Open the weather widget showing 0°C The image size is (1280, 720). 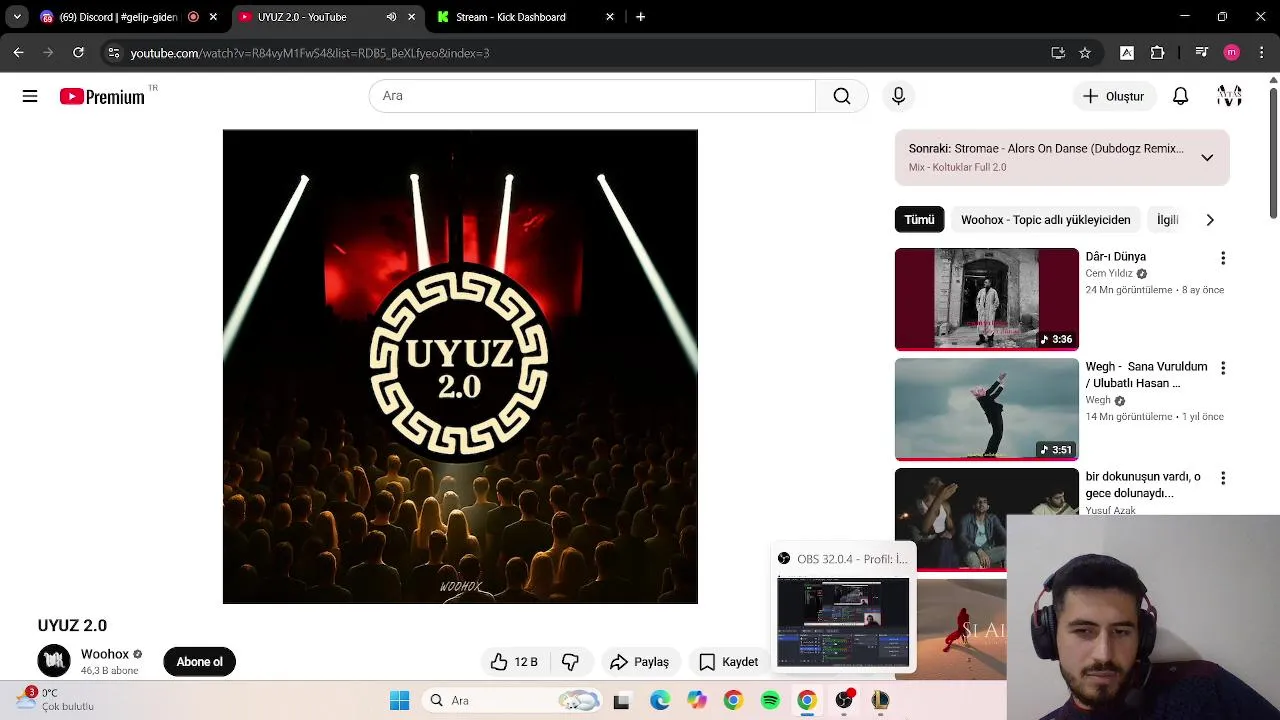pyautogui.click(x=57, y=699)
